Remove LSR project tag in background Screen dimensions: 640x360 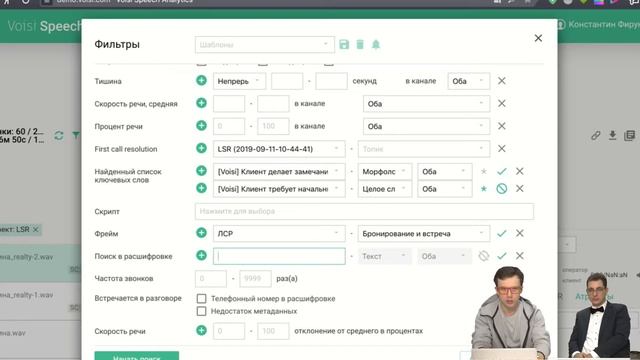[x=36, y=229]
